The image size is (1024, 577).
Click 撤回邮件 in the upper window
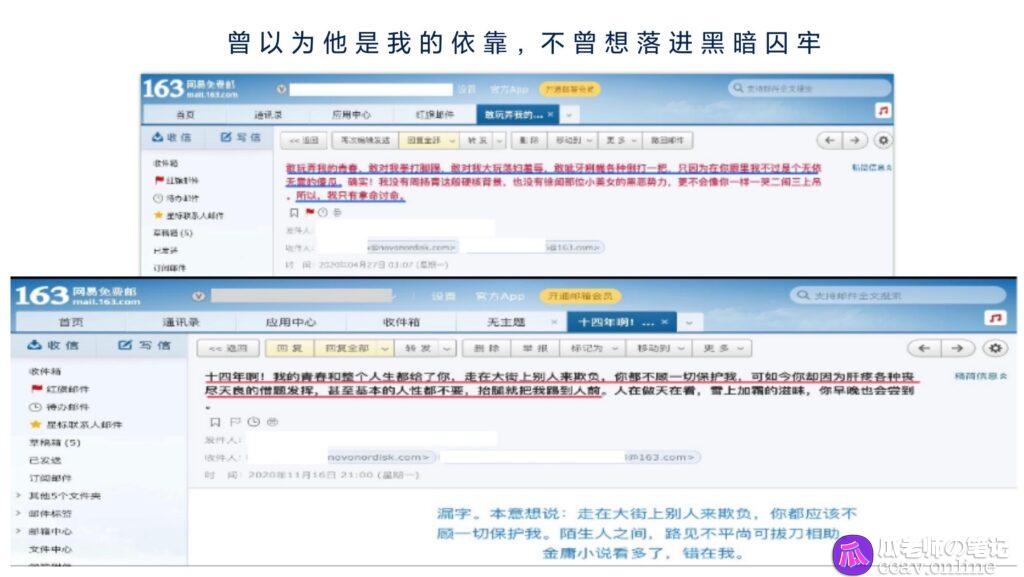pyautogui.click(x=667, y=140)
